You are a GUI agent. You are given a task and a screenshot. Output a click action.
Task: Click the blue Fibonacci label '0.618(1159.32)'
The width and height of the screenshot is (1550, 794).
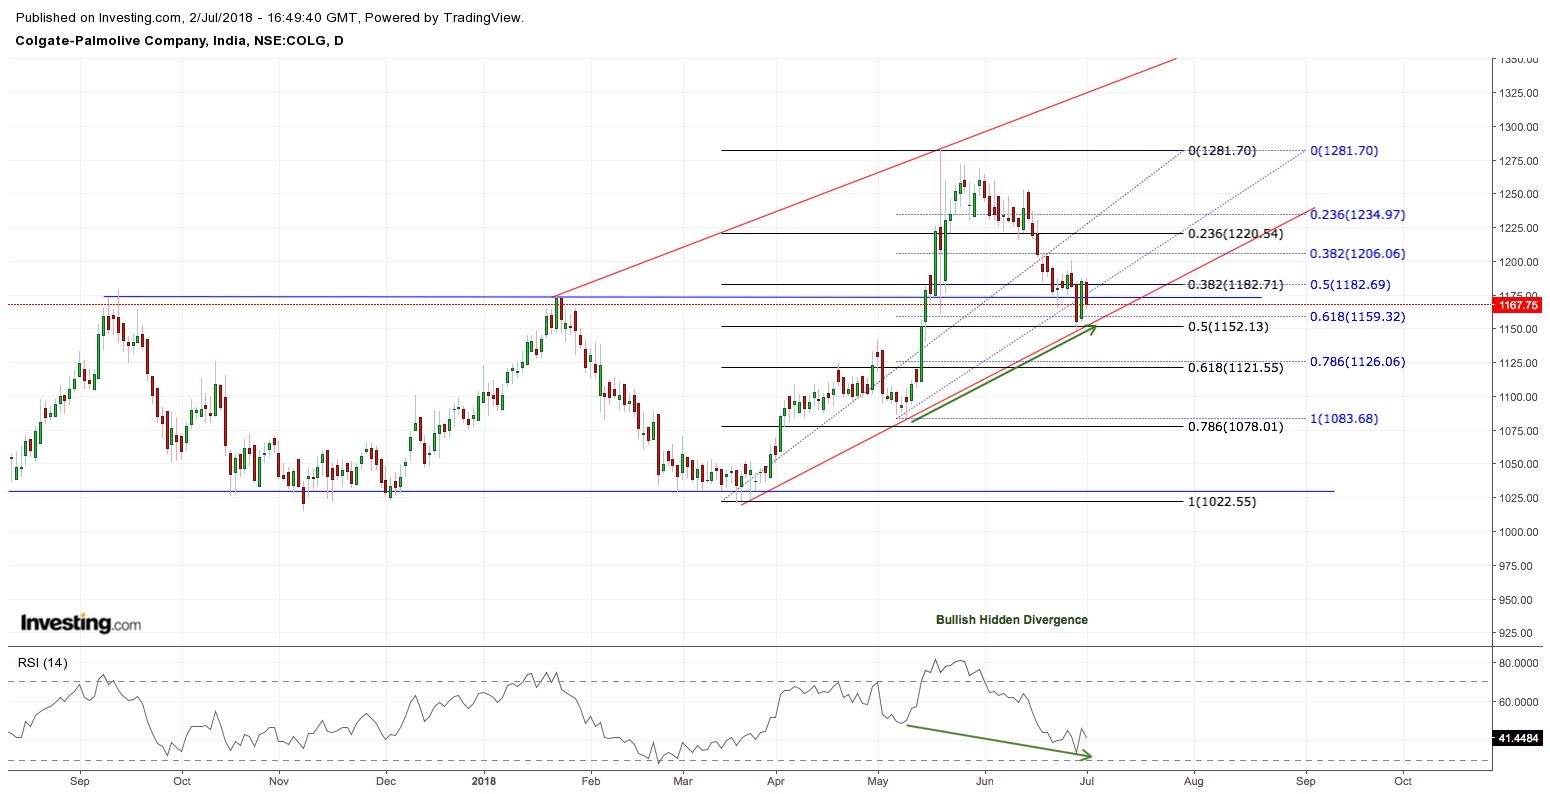pos(1357,317)
